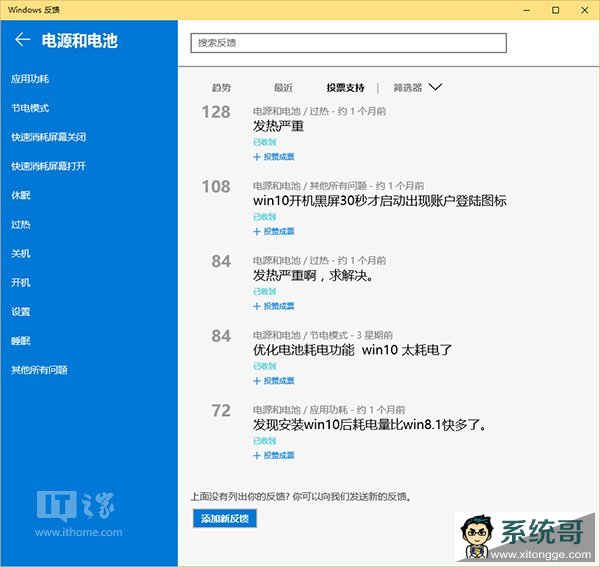Open the 发热严重啊，求解决。 feedback

313,275
